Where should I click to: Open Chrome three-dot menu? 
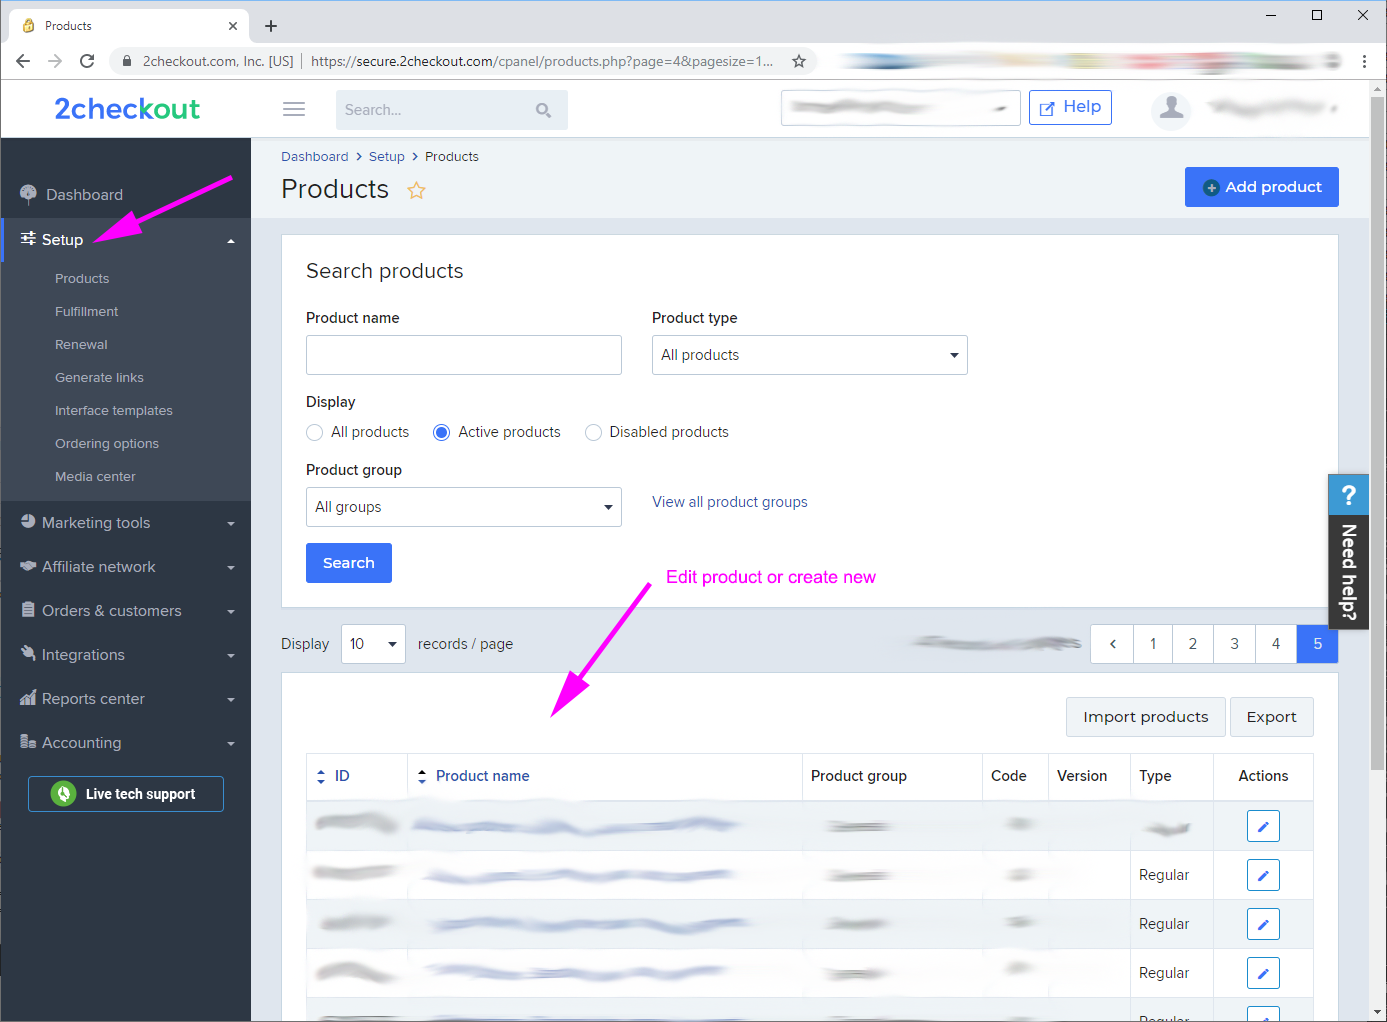click(x=1364, y=61)
